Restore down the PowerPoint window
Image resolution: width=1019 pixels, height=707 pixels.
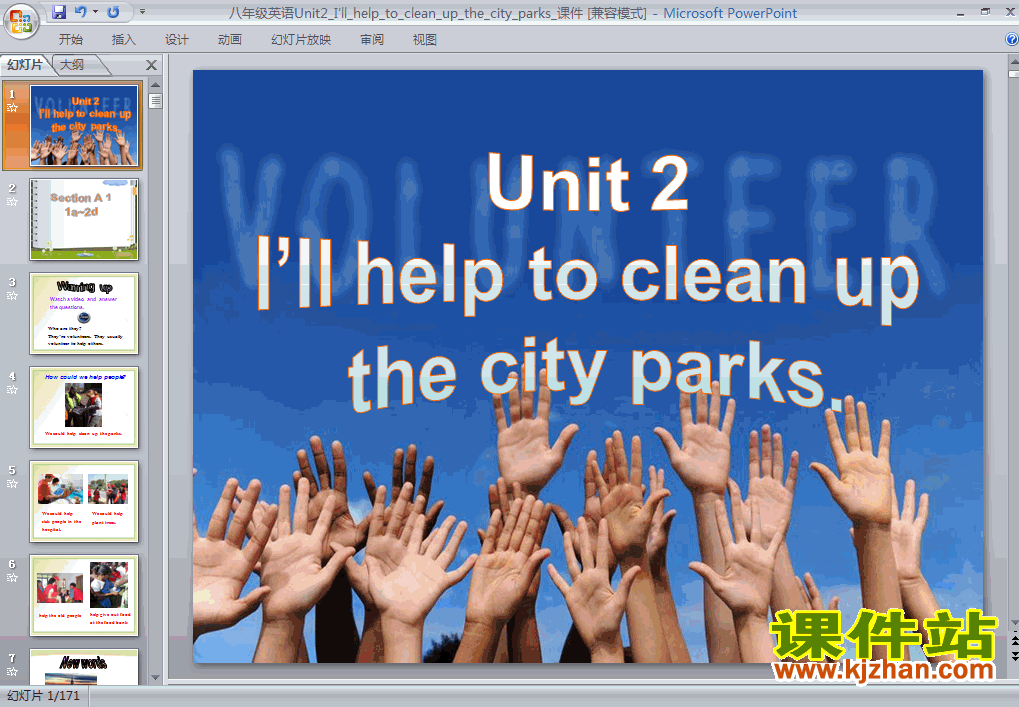pos(986,12)
